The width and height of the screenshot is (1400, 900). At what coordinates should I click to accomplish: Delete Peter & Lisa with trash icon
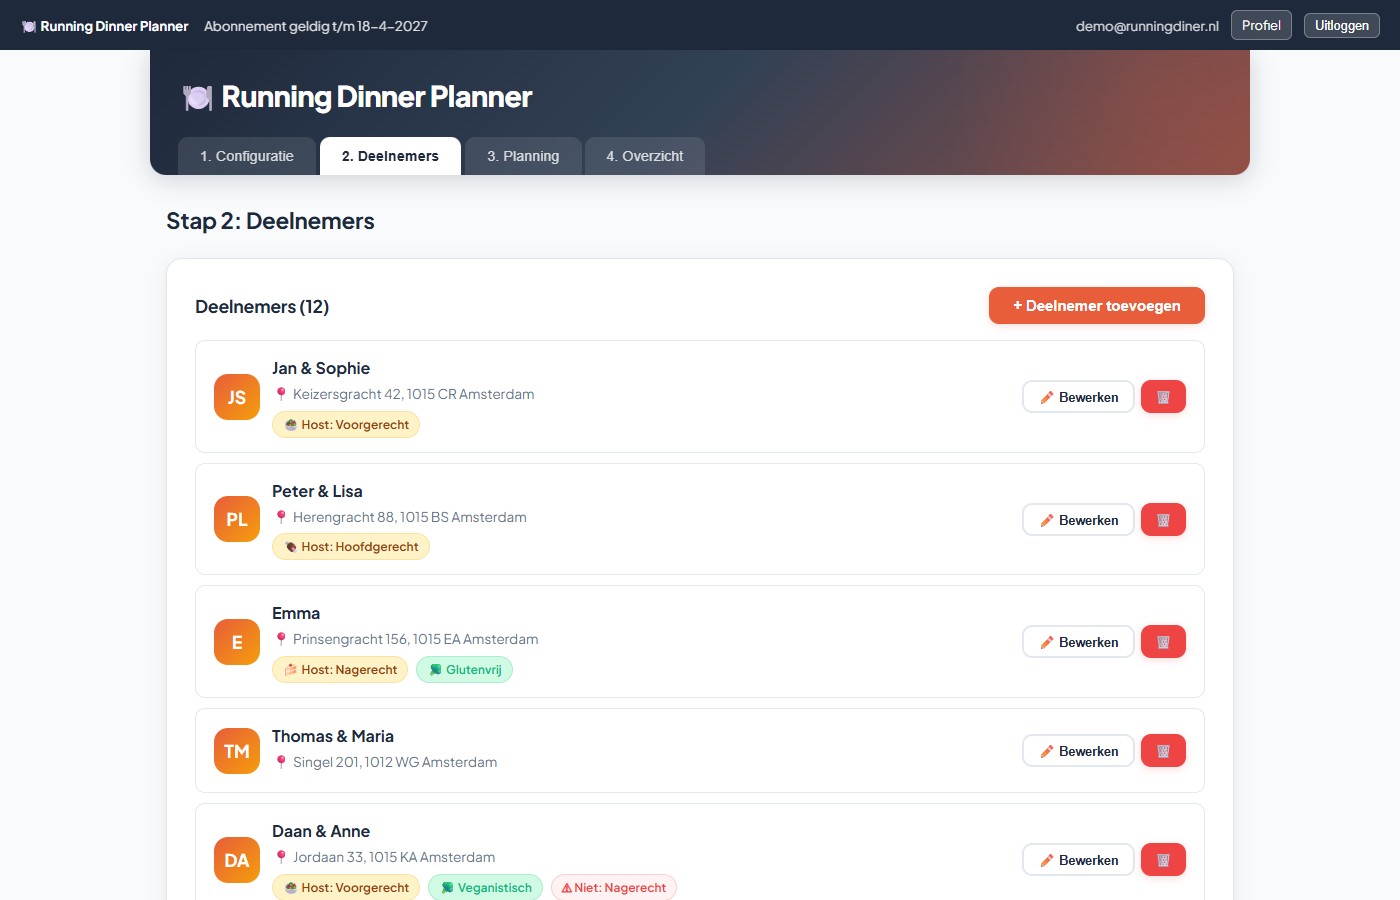coord(1163,520)
